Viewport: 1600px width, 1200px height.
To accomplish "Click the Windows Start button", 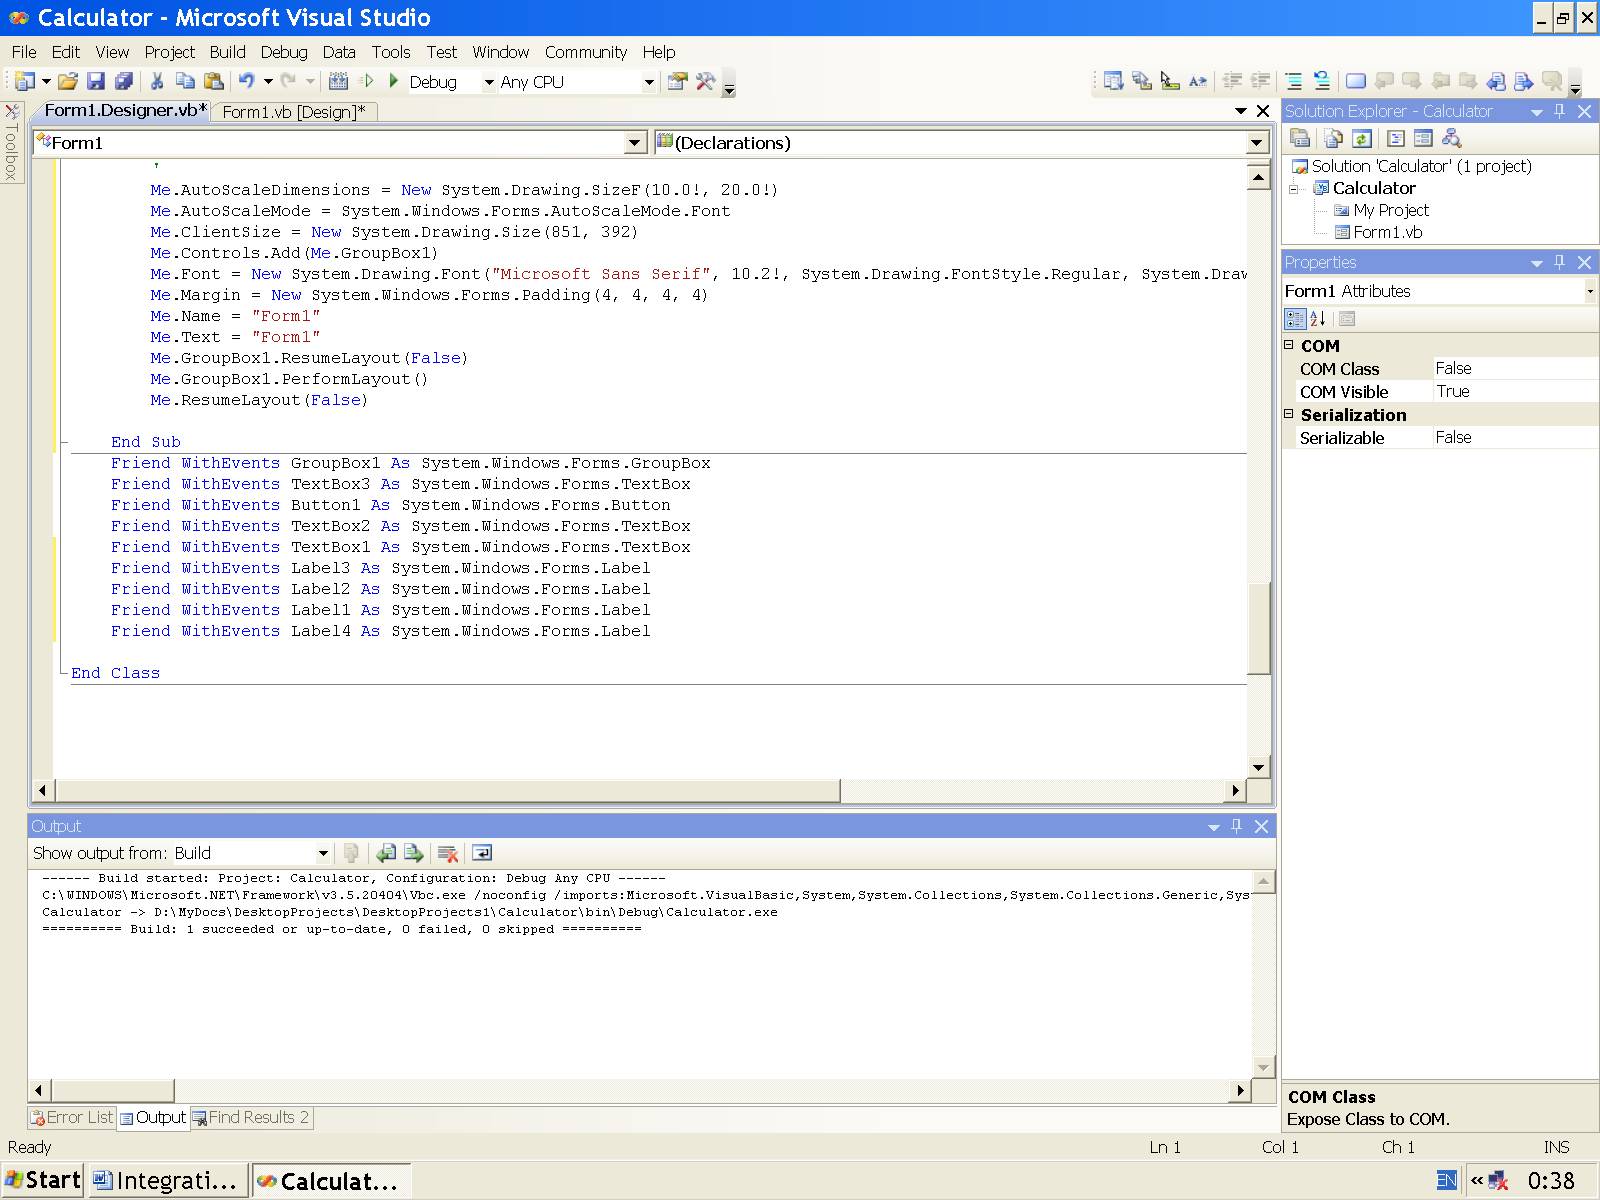I will click(x=43, y=1180).
